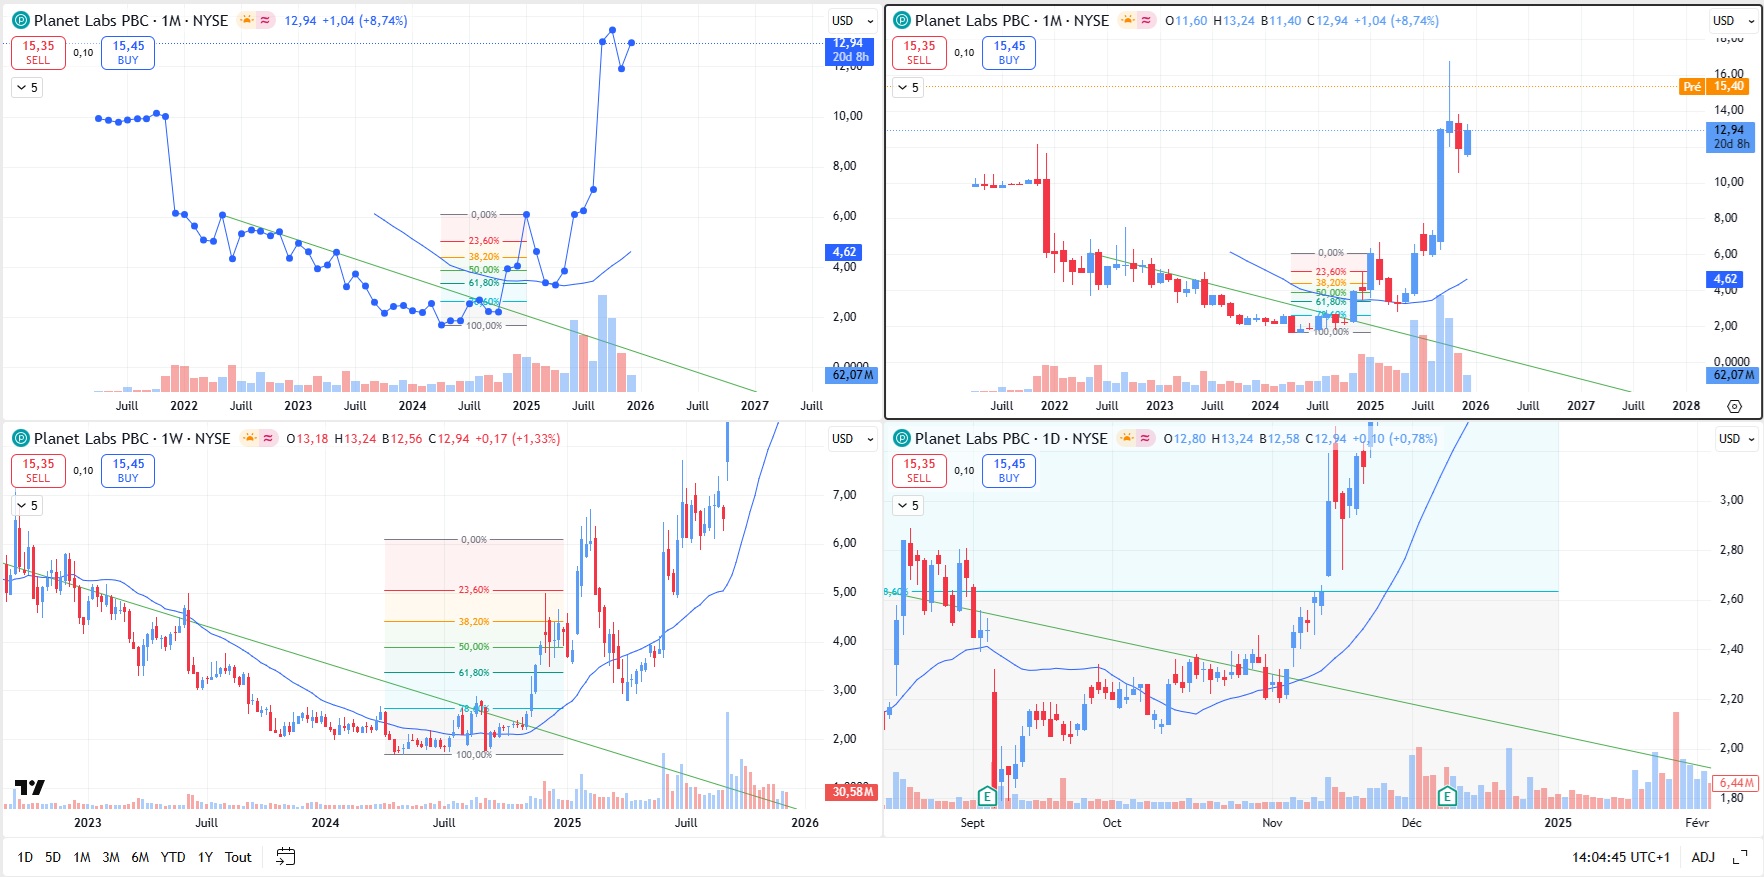Click 30,58 M volume label in 1W chart
Viewport: 1764px width, 877px height.
pos(852,792)
